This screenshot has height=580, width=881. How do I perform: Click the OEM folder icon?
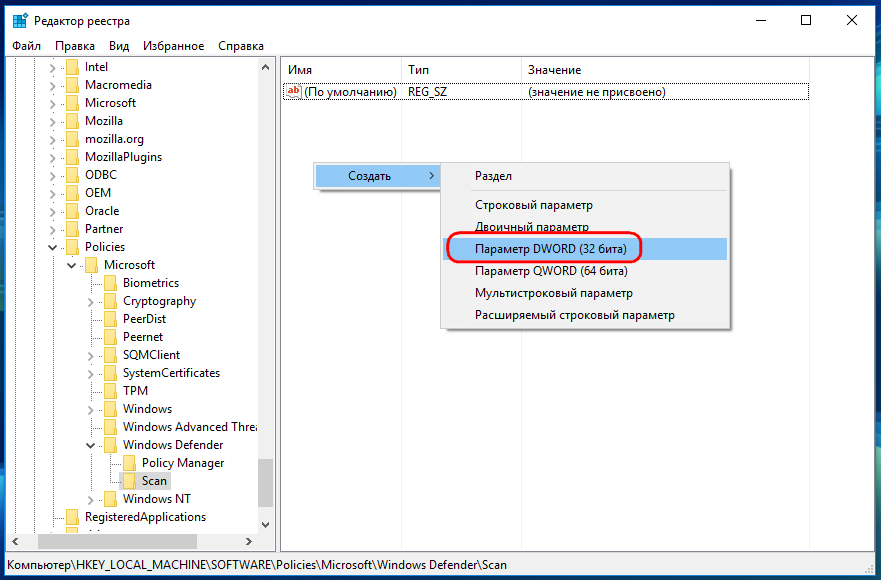pyautogui.click(x=72, y=193)
